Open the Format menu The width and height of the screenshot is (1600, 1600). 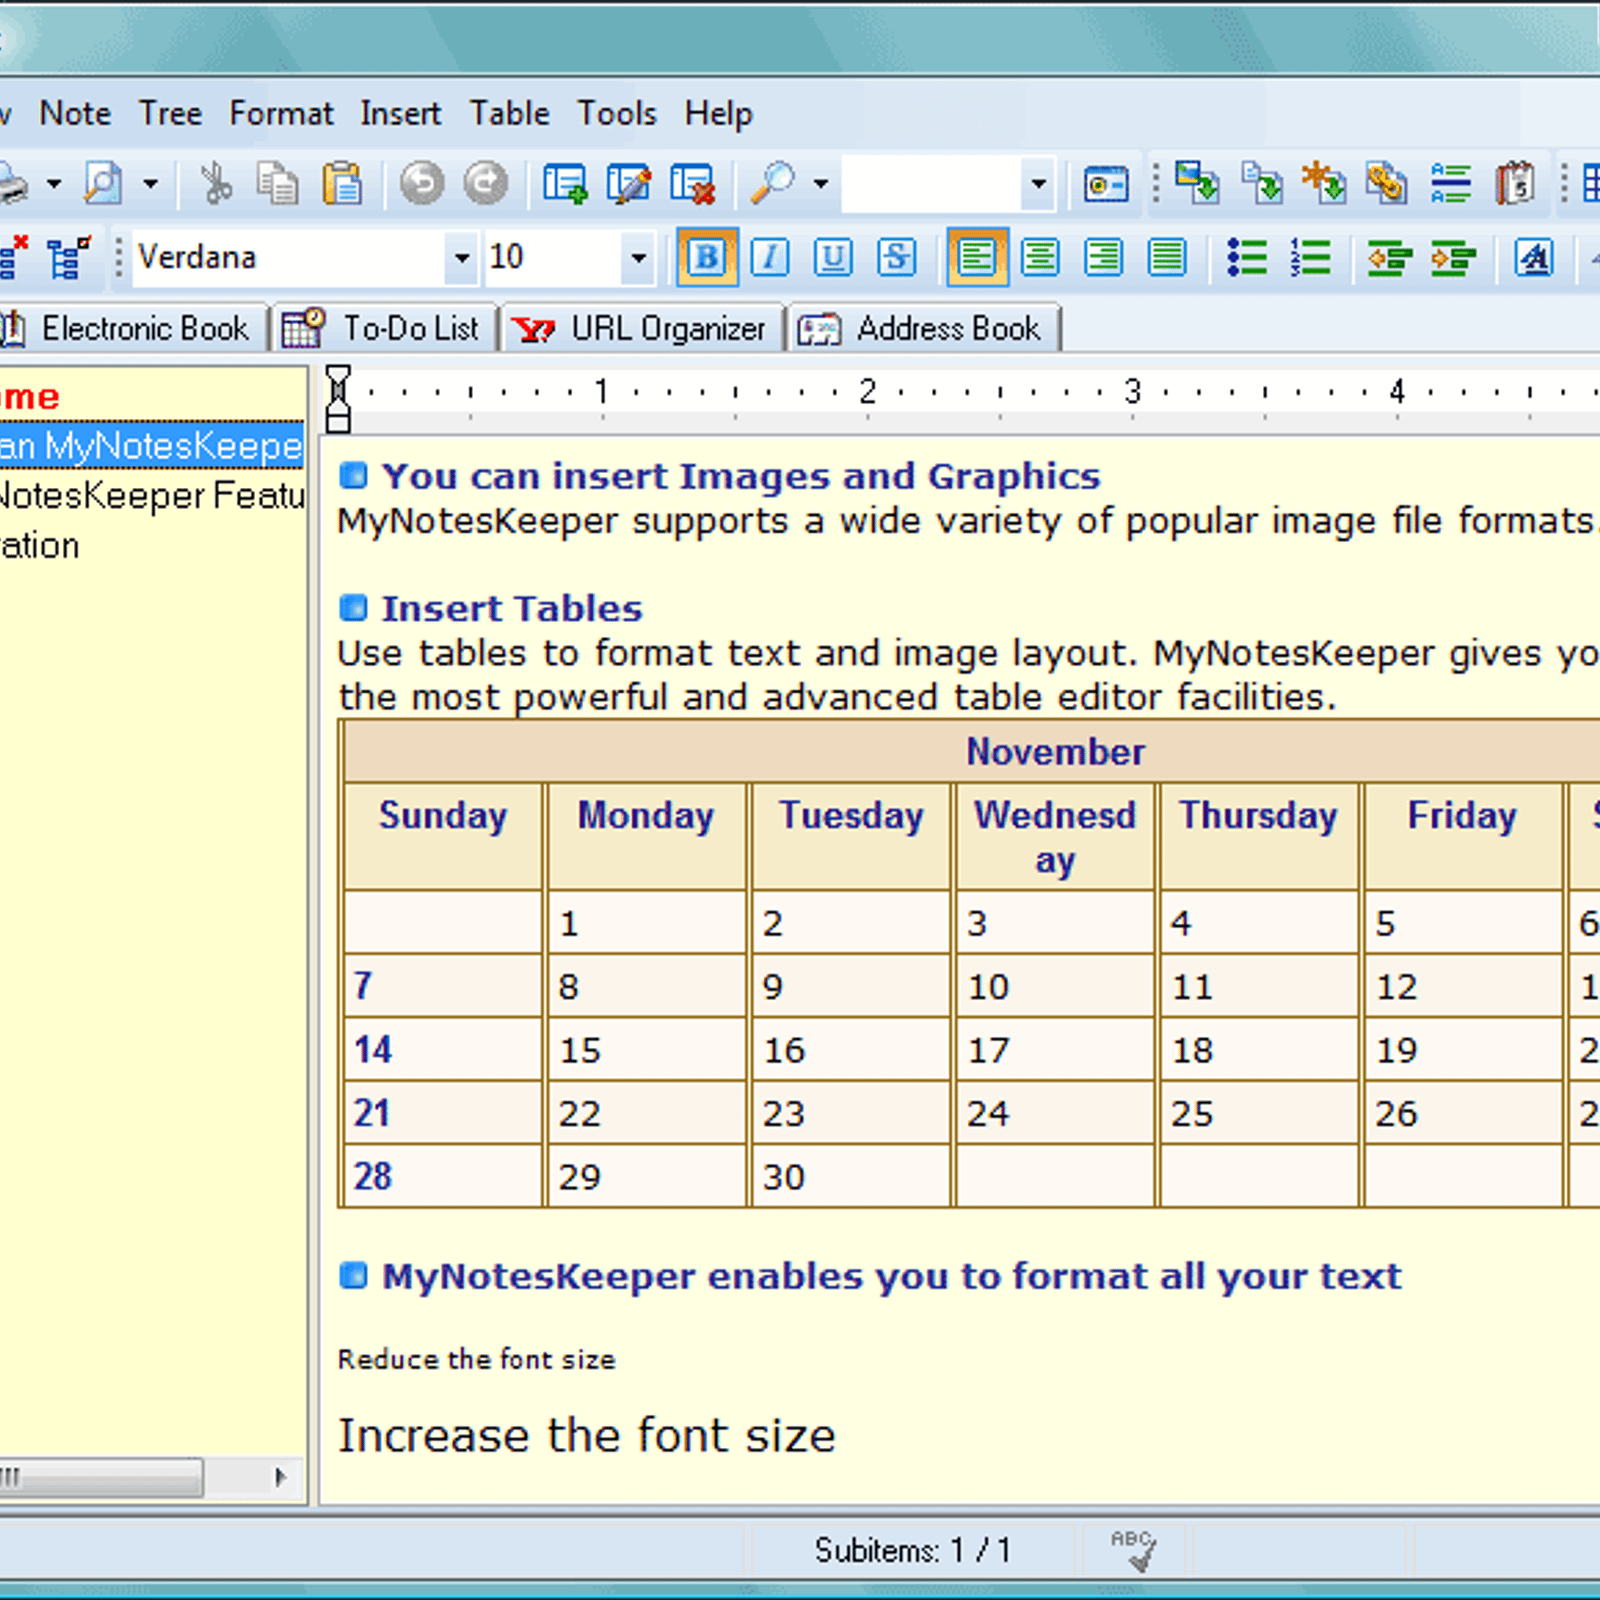281,114
